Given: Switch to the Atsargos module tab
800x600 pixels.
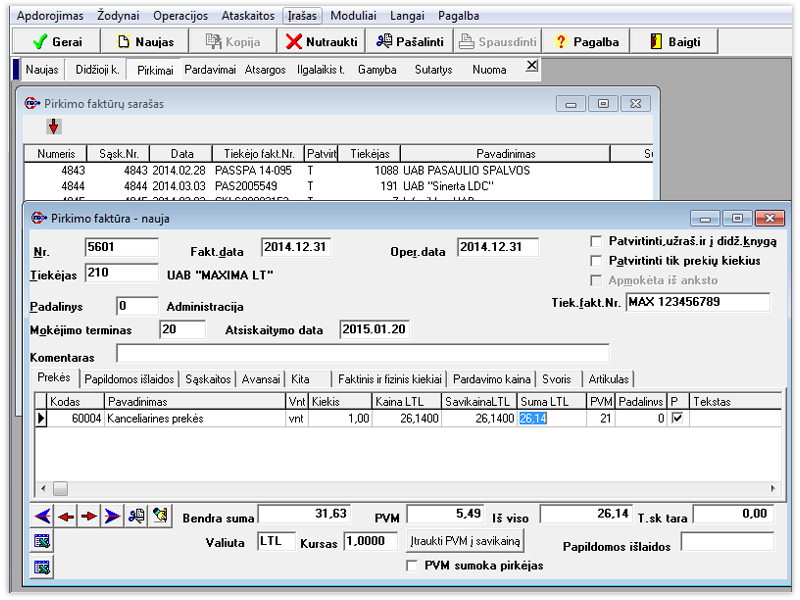Looking at the screenshot, I should [x=265, y=69].
